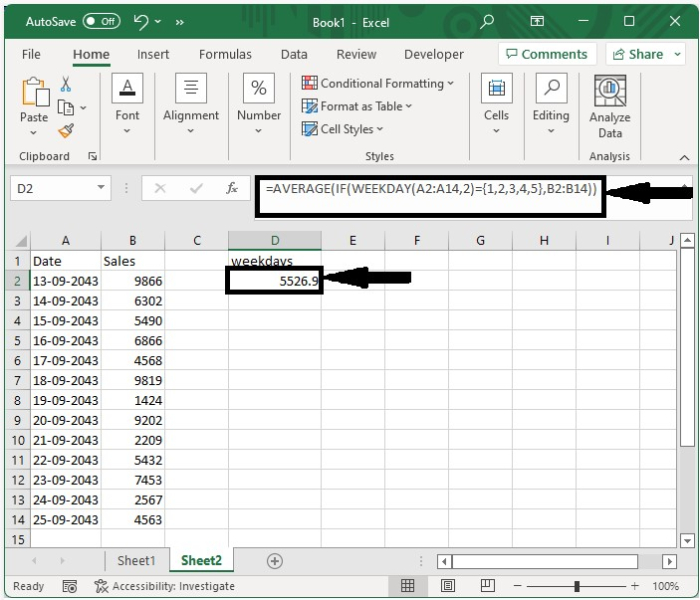Open Format as Table gallery
Screen dimensions: 700x600
point(357,106)
